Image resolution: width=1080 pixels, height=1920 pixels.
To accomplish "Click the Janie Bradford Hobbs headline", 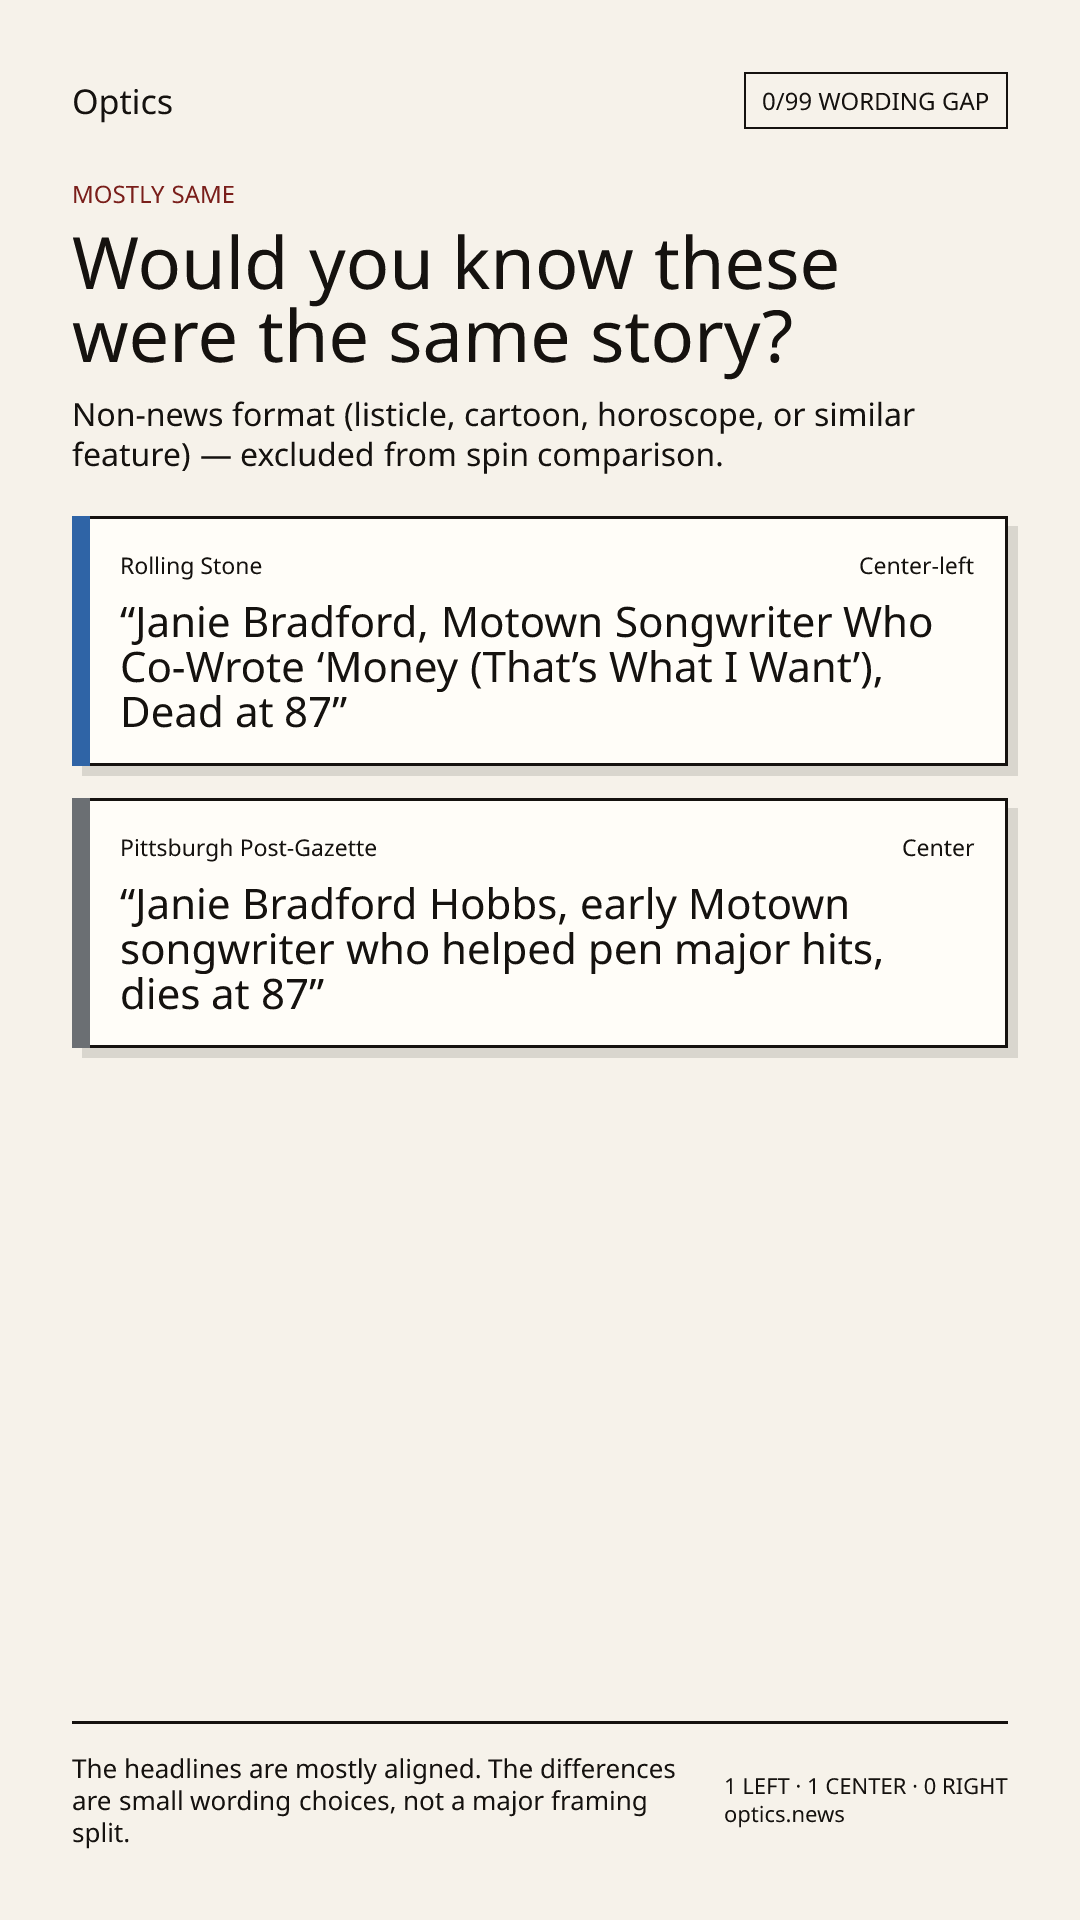I will click(502, 950).
